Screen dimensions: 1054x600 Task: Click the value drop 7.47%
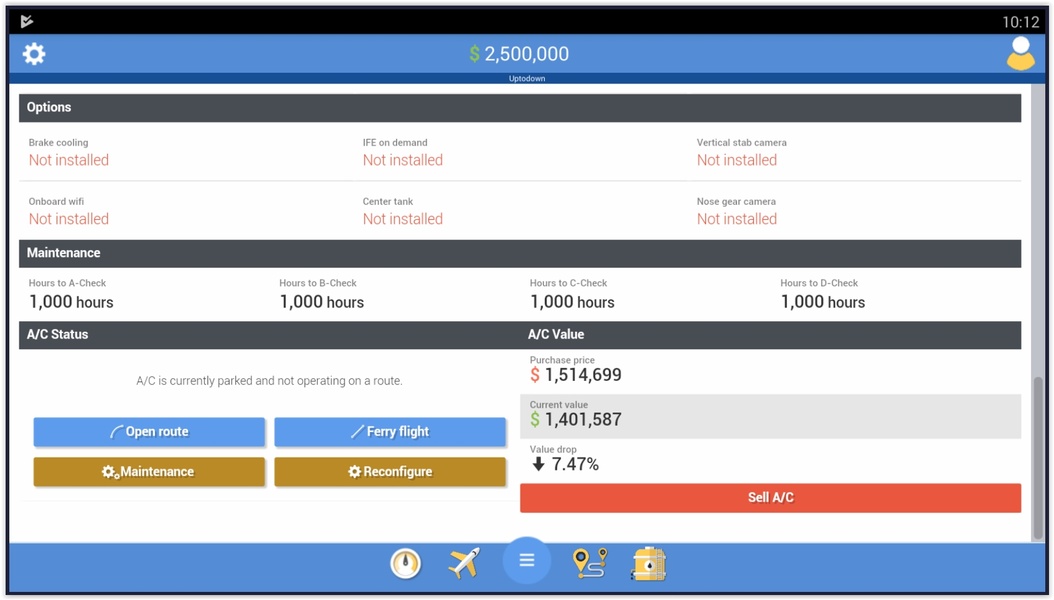565,464
